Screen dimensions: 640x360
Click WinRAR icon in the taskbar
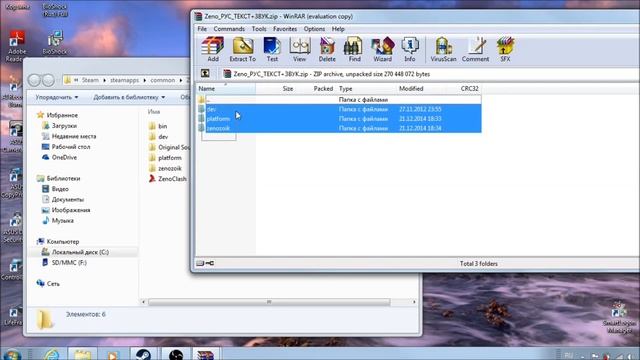coord(205,353)
